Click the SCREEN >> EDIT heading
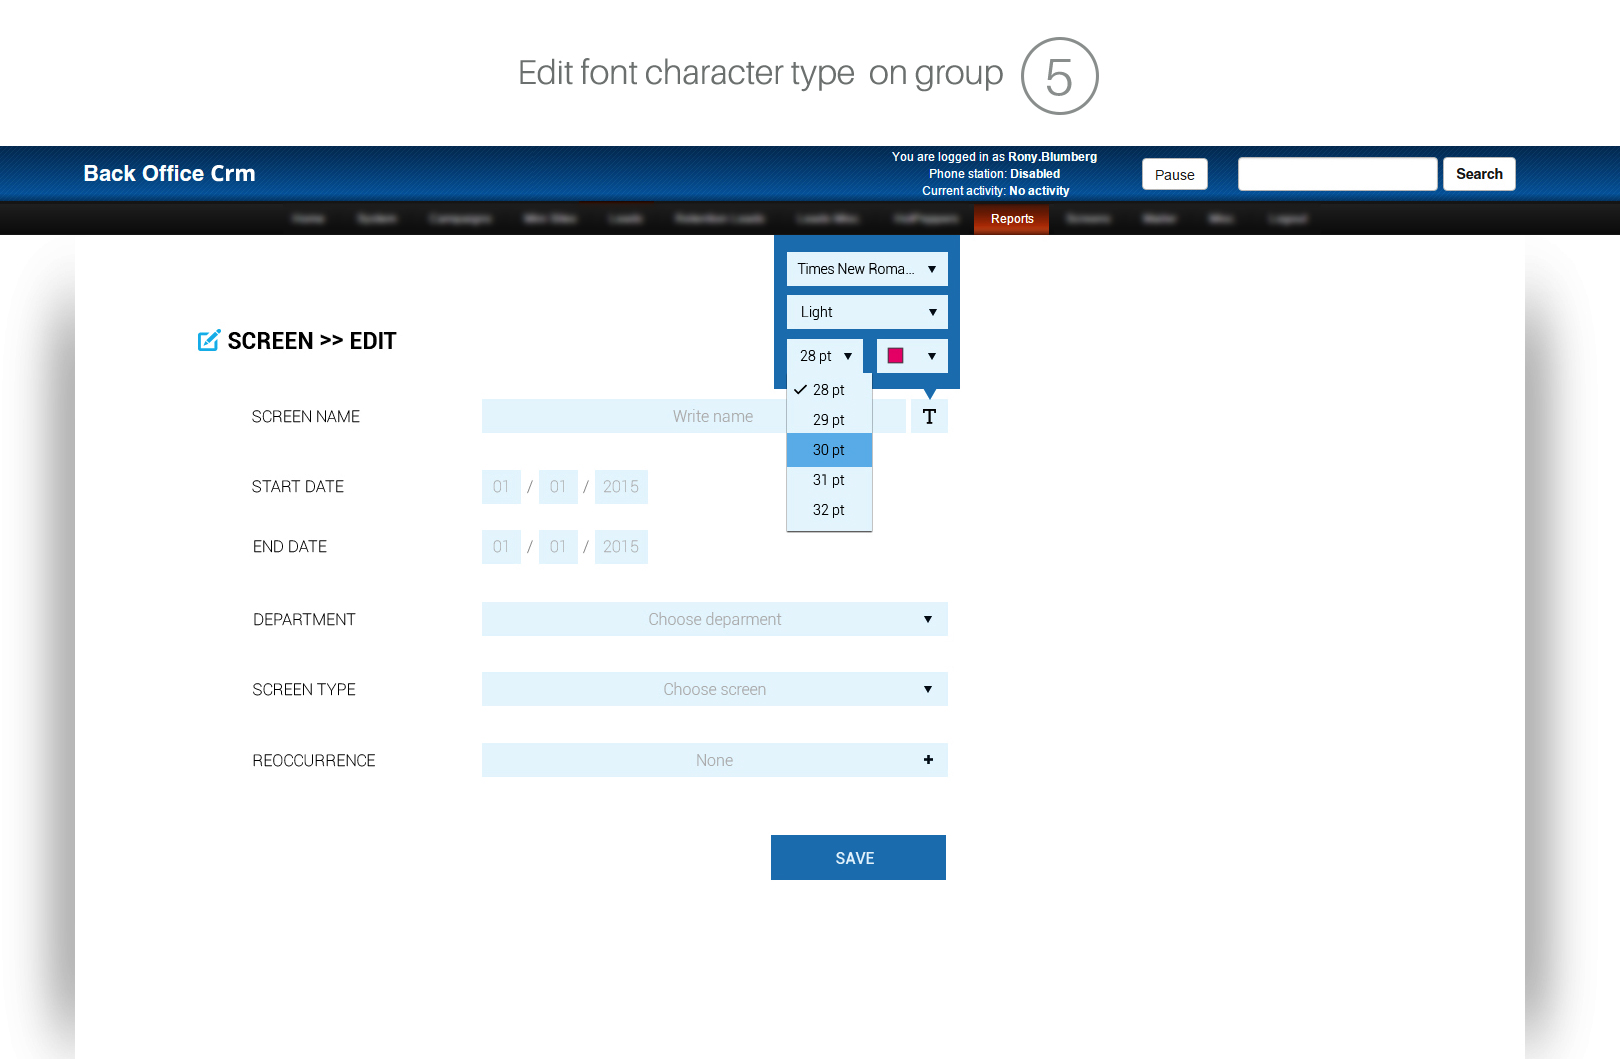 click(312, 341)
